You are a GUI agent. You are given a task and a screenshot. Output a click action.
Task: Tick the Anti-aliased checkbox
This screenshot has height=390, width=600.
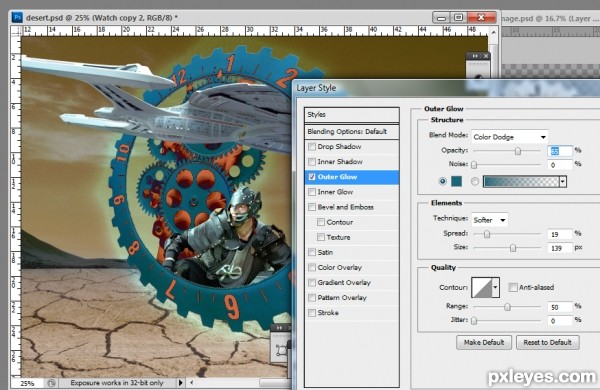coord(513,287)
